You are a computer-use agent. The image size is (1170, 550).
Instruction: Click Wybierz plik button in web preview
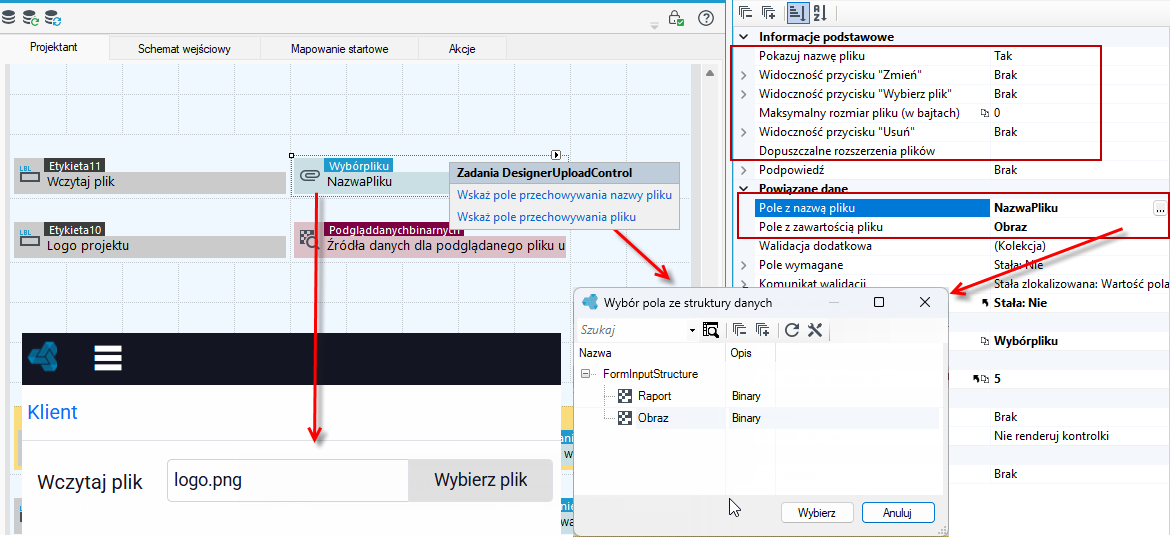pyautogui.click(x=481, y=480)
